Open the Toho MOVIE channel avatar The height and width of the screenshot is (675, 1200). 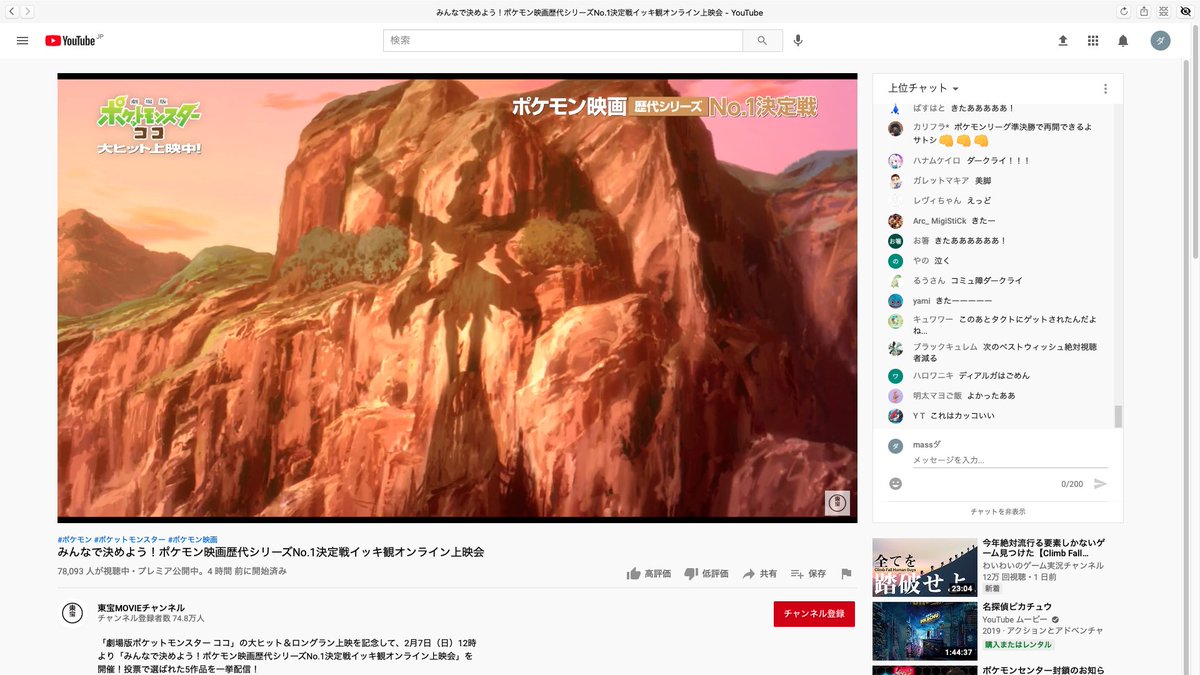72,613
